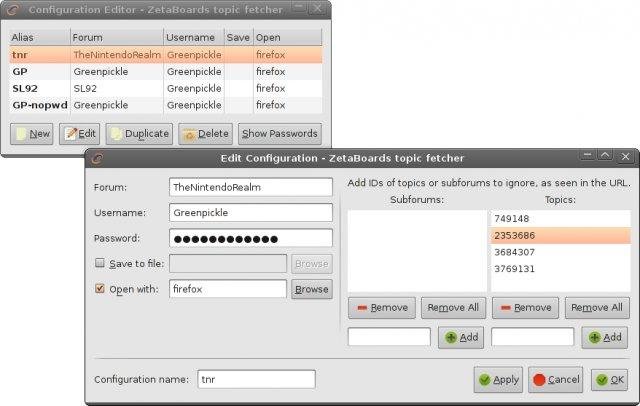This screenshot has height=406, width=640.
Task: Uncheck the Open with checkbox
Action: coord(100,288)
